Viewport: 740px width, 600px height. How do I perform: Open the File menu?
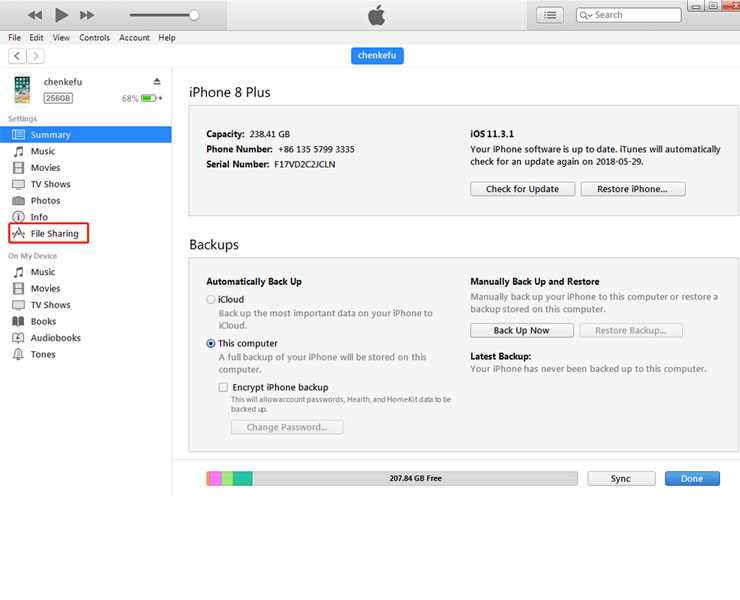tap(14, 37)
